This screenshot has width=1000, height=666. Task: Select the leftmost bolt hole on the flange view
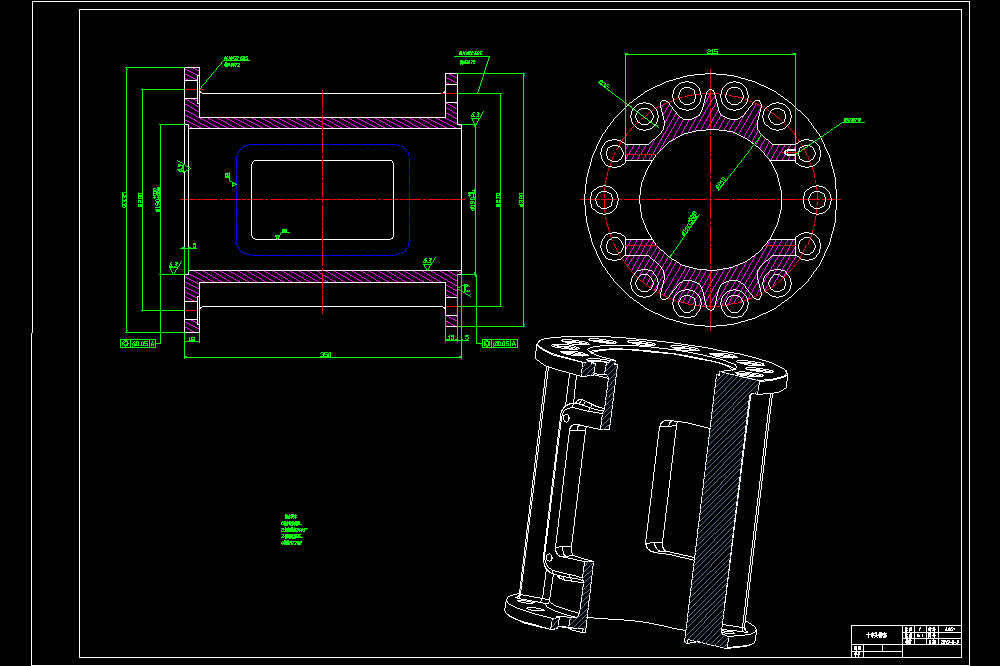coord(604,200)
